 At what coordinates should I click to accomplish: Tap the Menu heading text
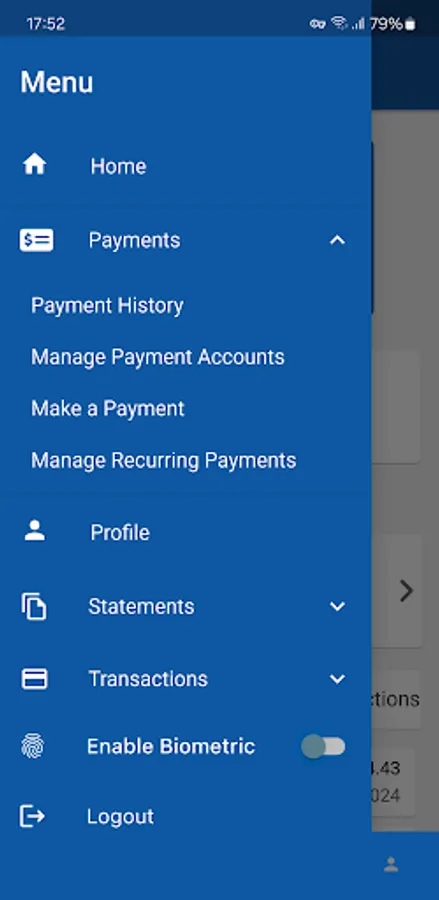point(57,82)
